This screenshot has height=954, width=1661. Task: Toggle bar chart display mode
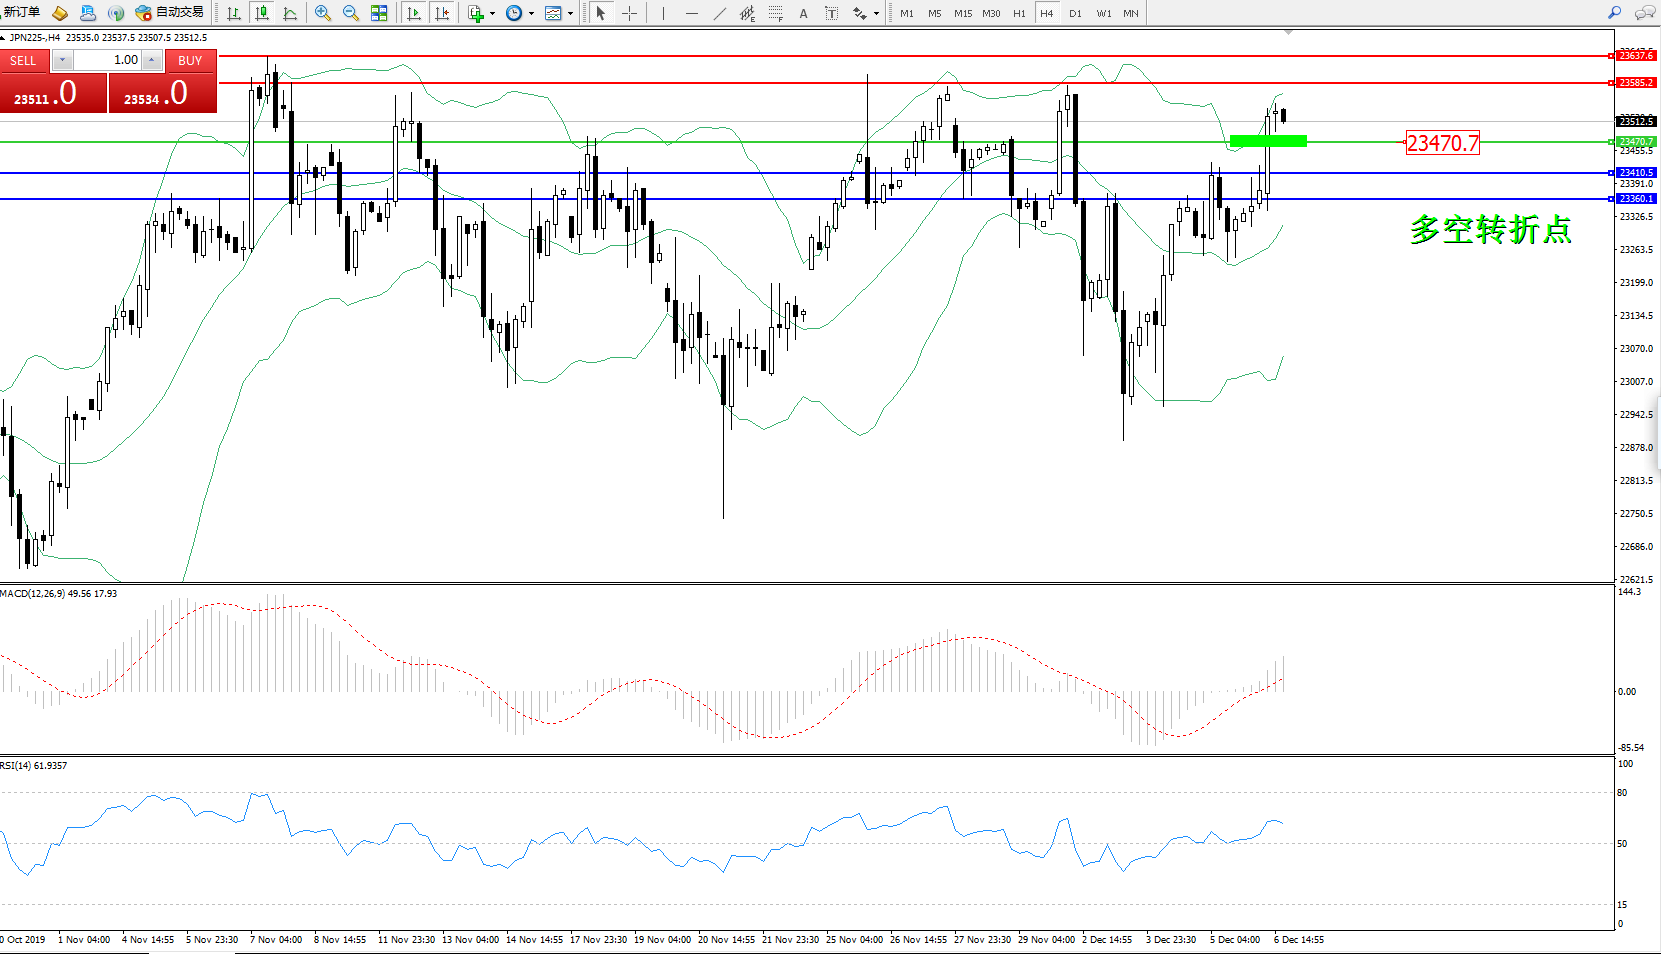click(x=234, y=13)
